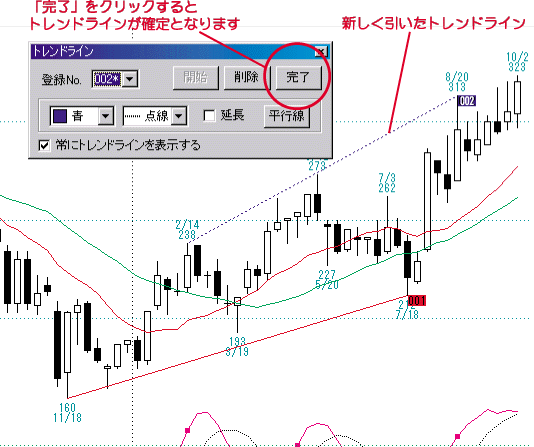Screen dimensions: 534x447
Task: Close the トレンドライン dialog
Action: [x=321, y=52]
